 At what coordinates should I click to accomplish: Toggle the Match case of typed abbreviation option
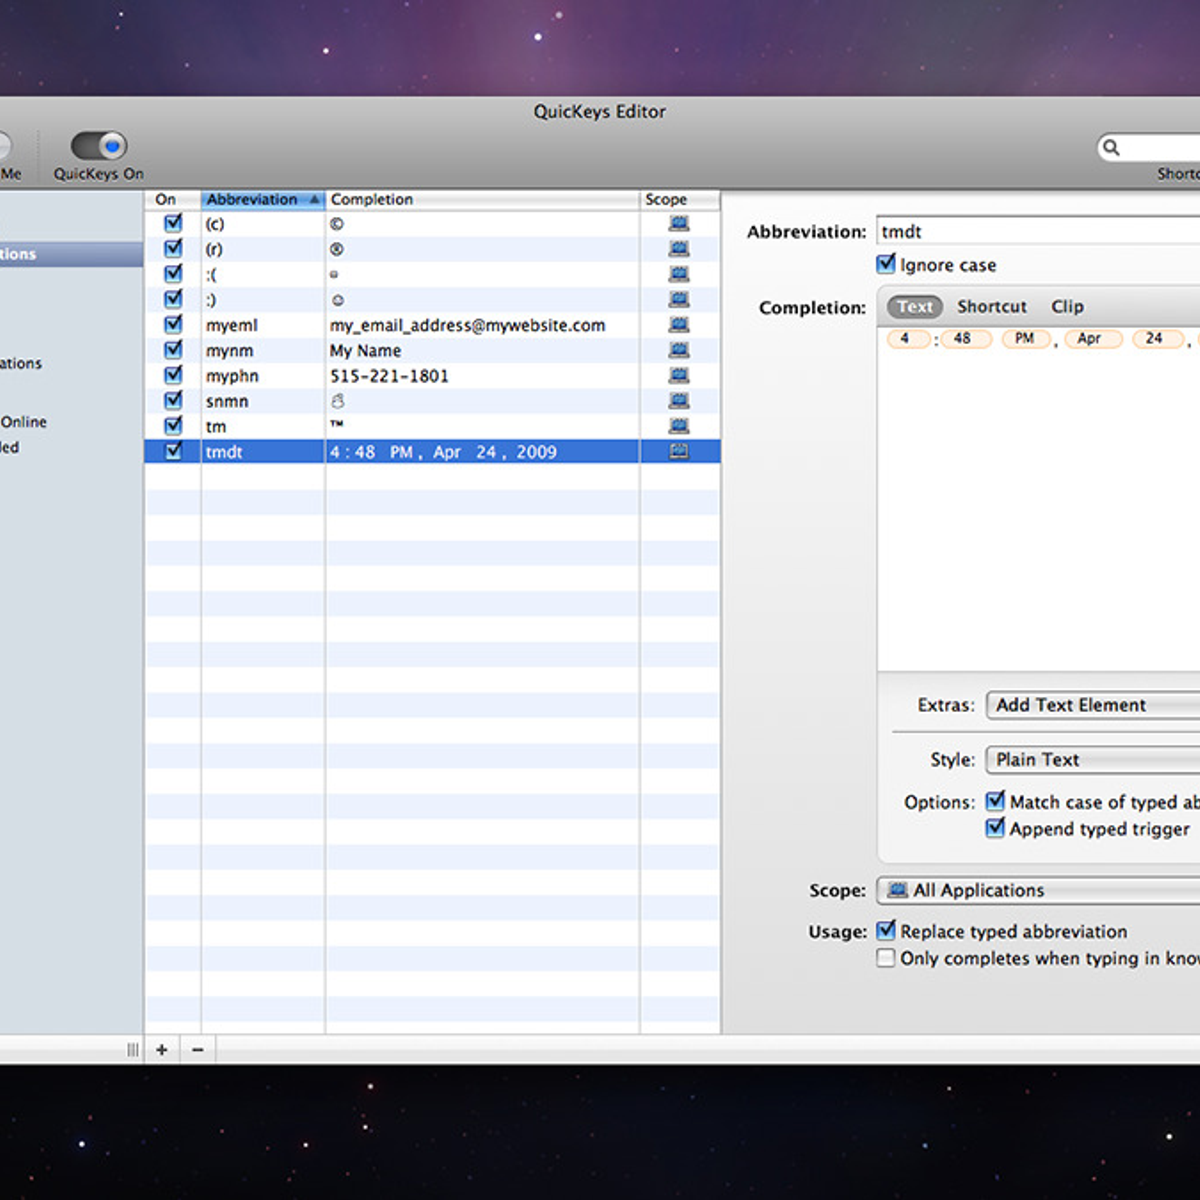995,801
